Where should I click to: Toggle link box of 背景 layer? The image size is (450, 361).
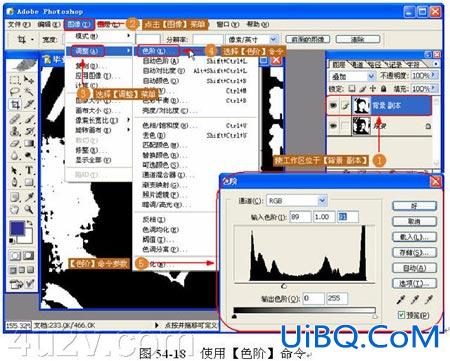tap(346, 126)
